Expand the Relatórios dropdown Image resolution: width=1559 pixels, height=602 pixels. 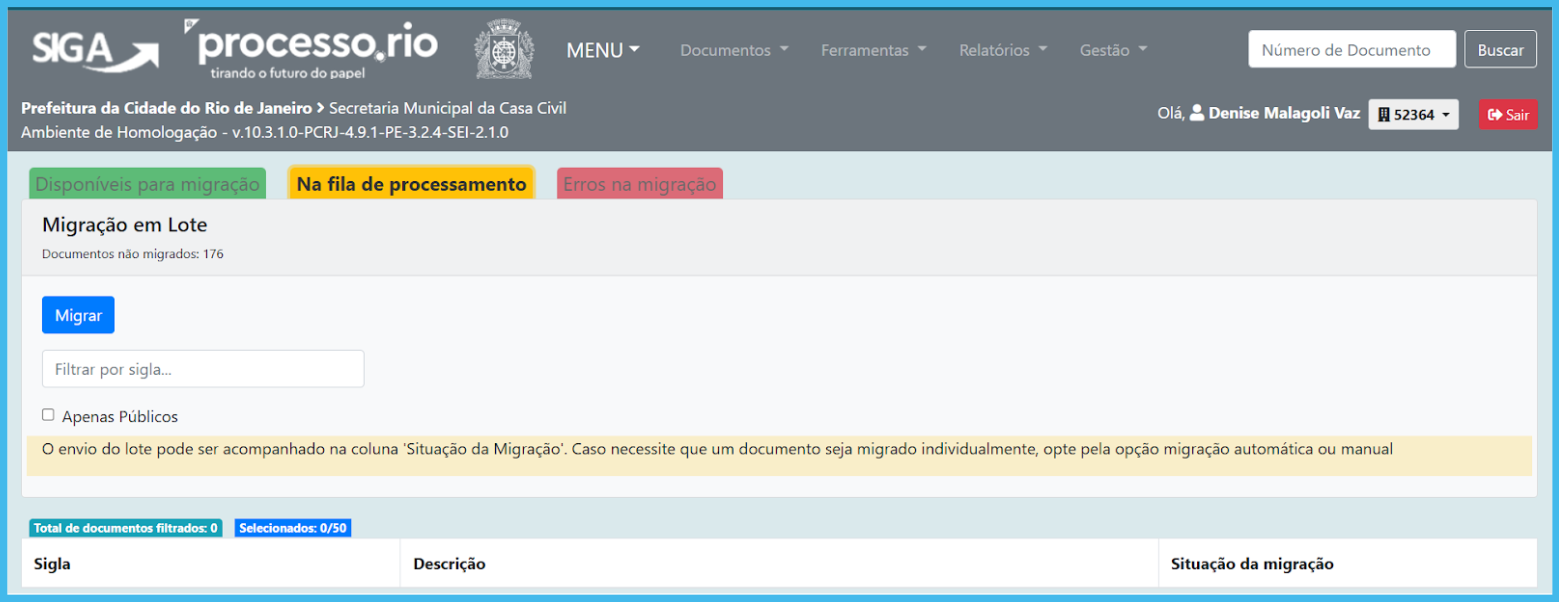(1002, 50)
